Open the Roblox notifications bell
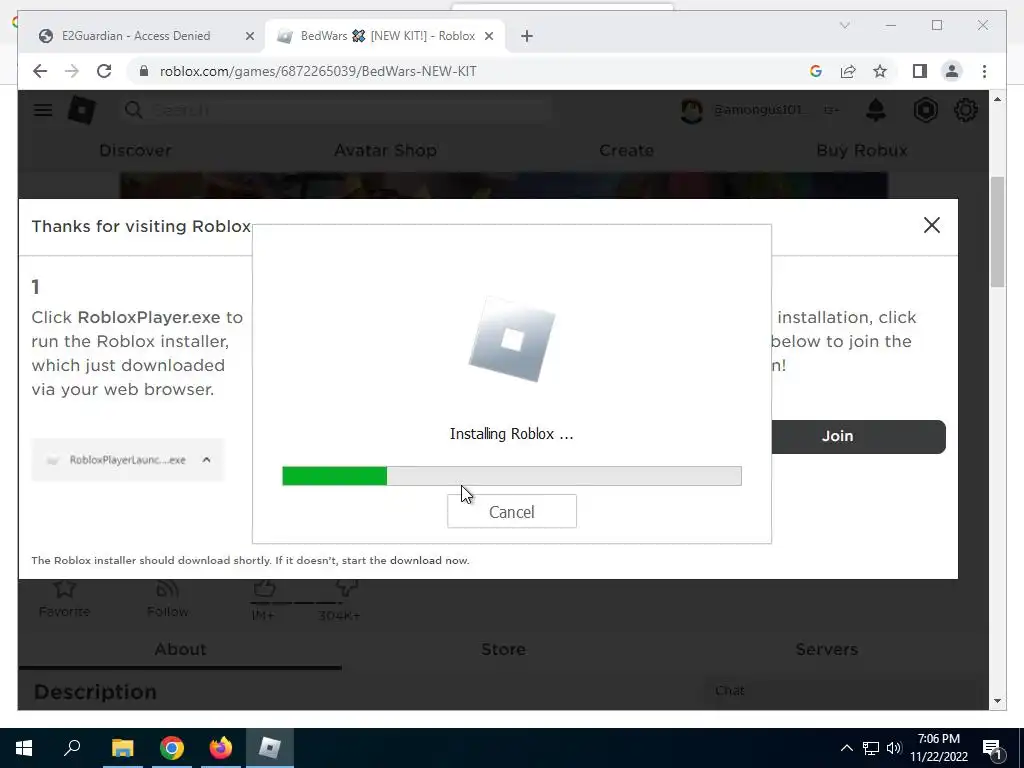The height and width of the screenshot is (768, 1024). 876,110
